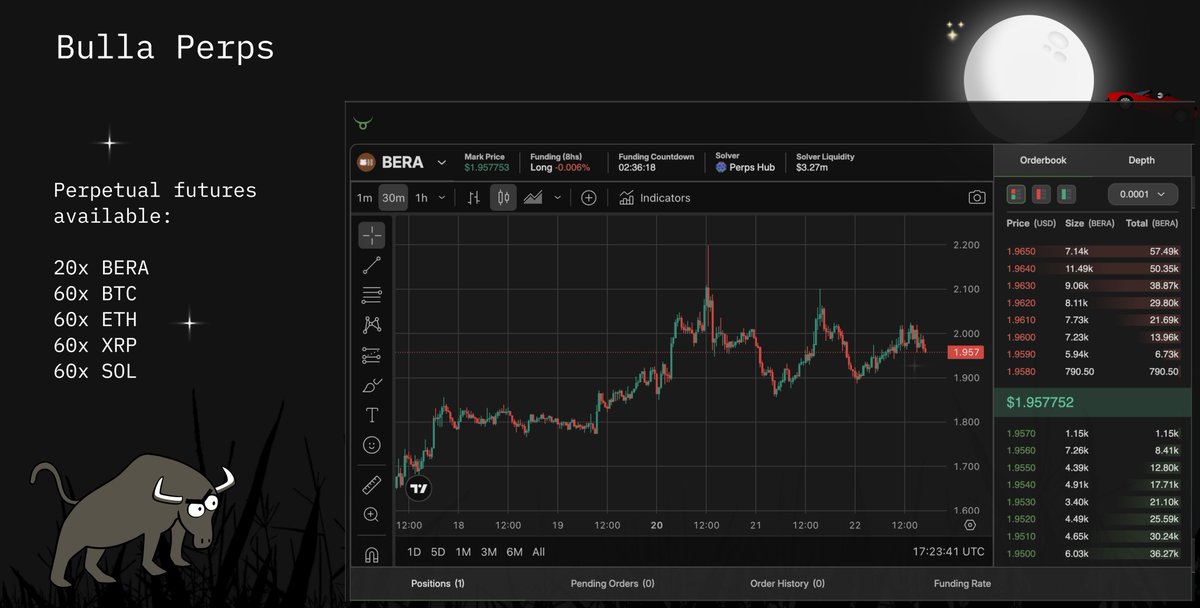Expand the BERA market selector chevron
This screenshot has width=1200, height=608.
tap(442, 162)
